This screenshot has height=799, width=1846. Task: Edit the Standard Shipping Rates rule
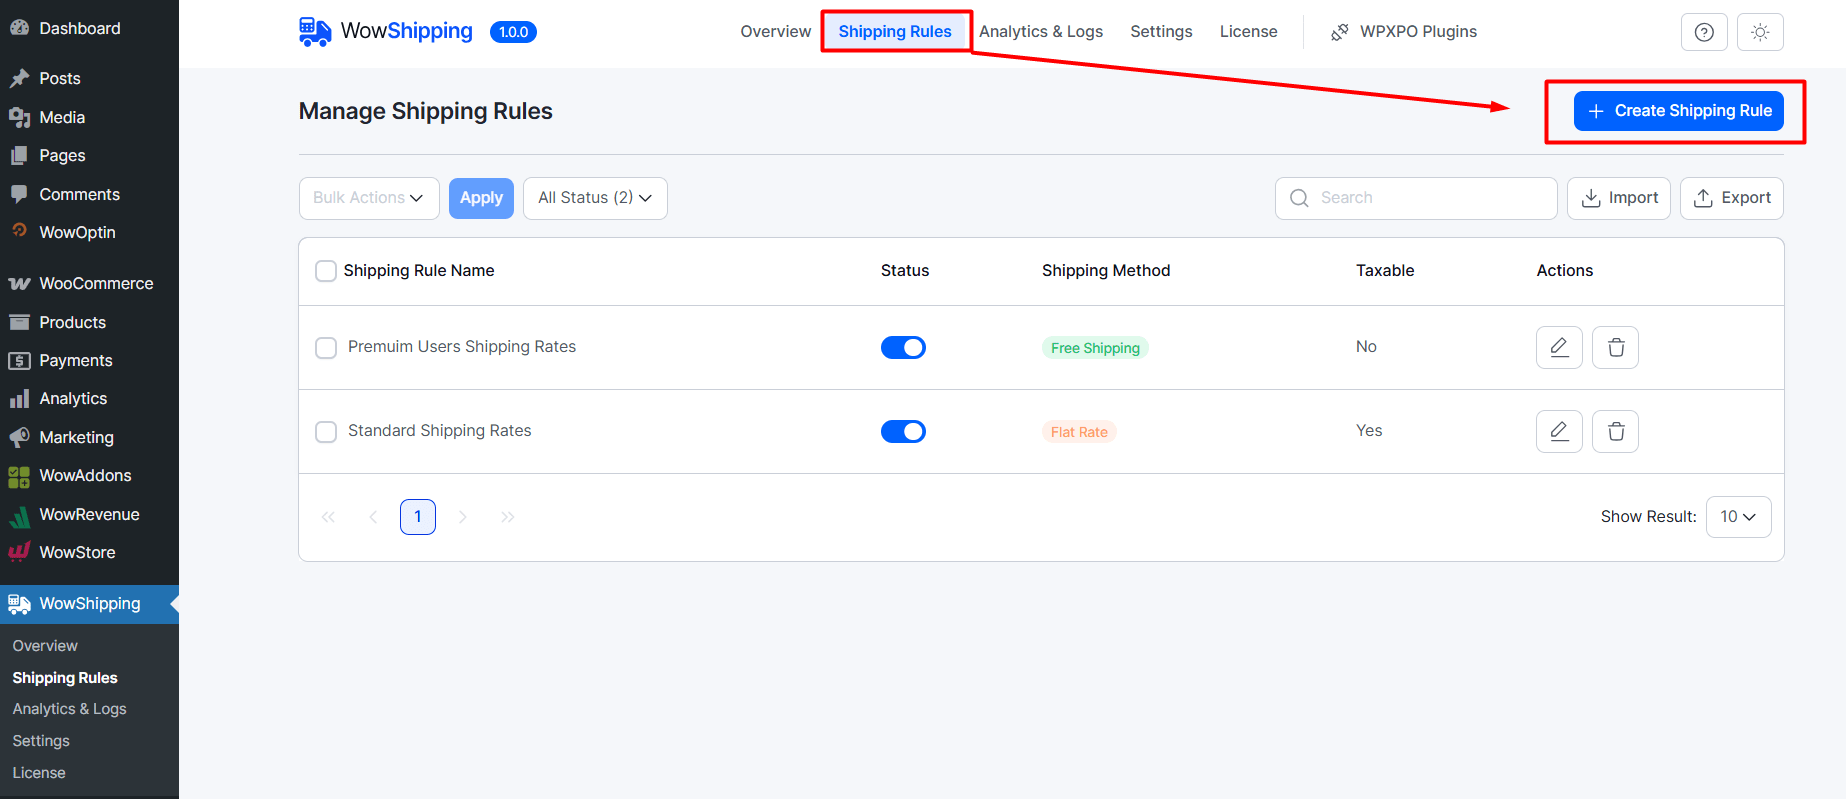tap(1559, 431)
